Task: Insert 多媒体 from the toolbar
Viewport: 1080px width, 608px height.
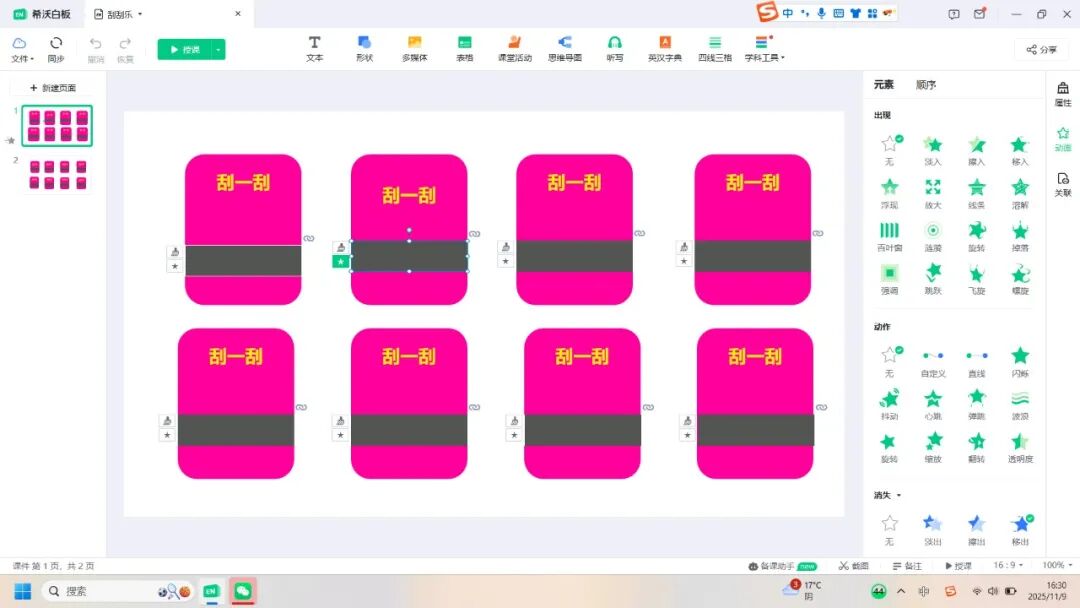Action: [415, 48]
